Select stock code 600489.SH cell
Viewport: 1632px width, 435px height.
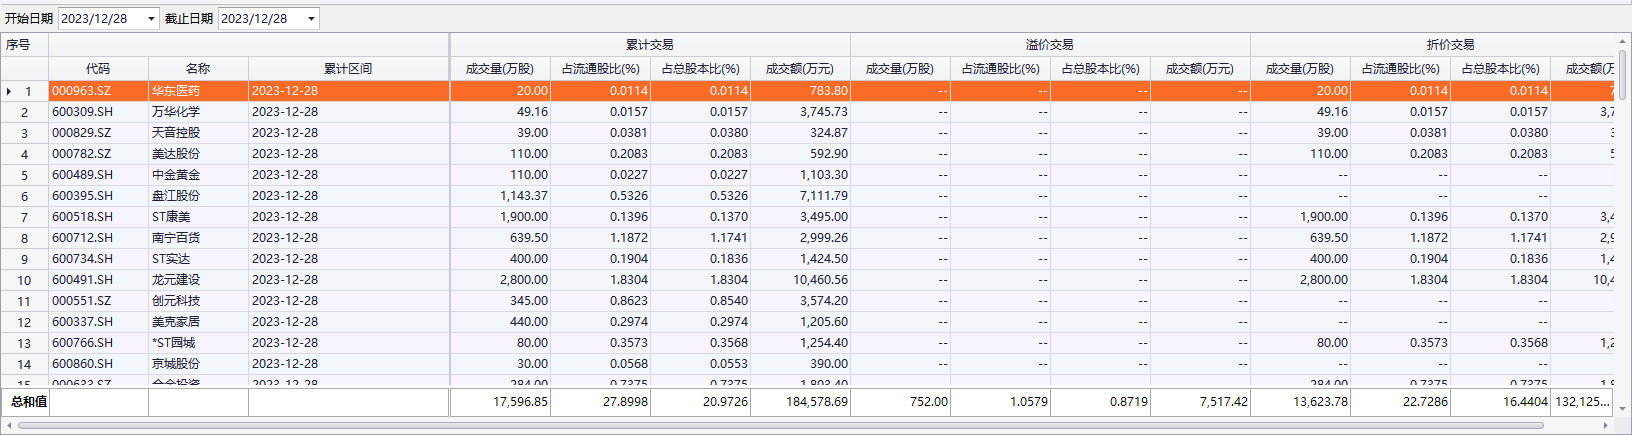pos(98,175)
